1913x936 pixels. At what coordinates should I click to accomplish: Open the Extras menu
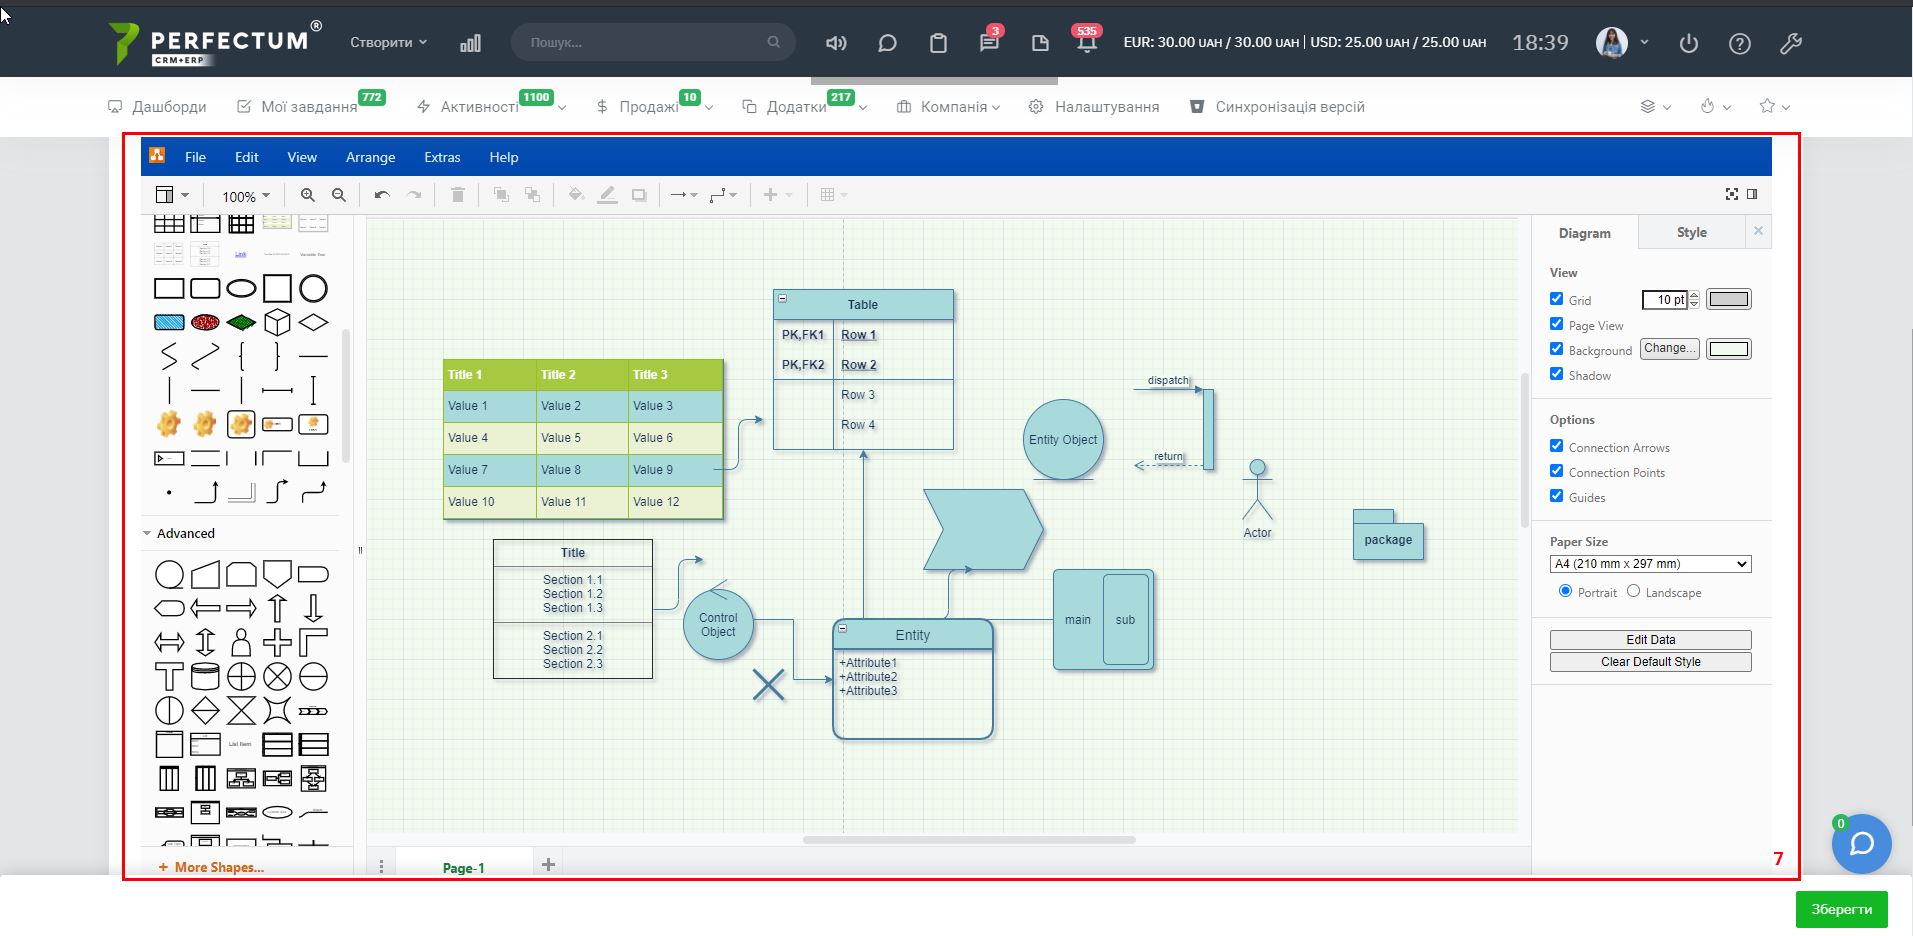[x=442, y=157]
